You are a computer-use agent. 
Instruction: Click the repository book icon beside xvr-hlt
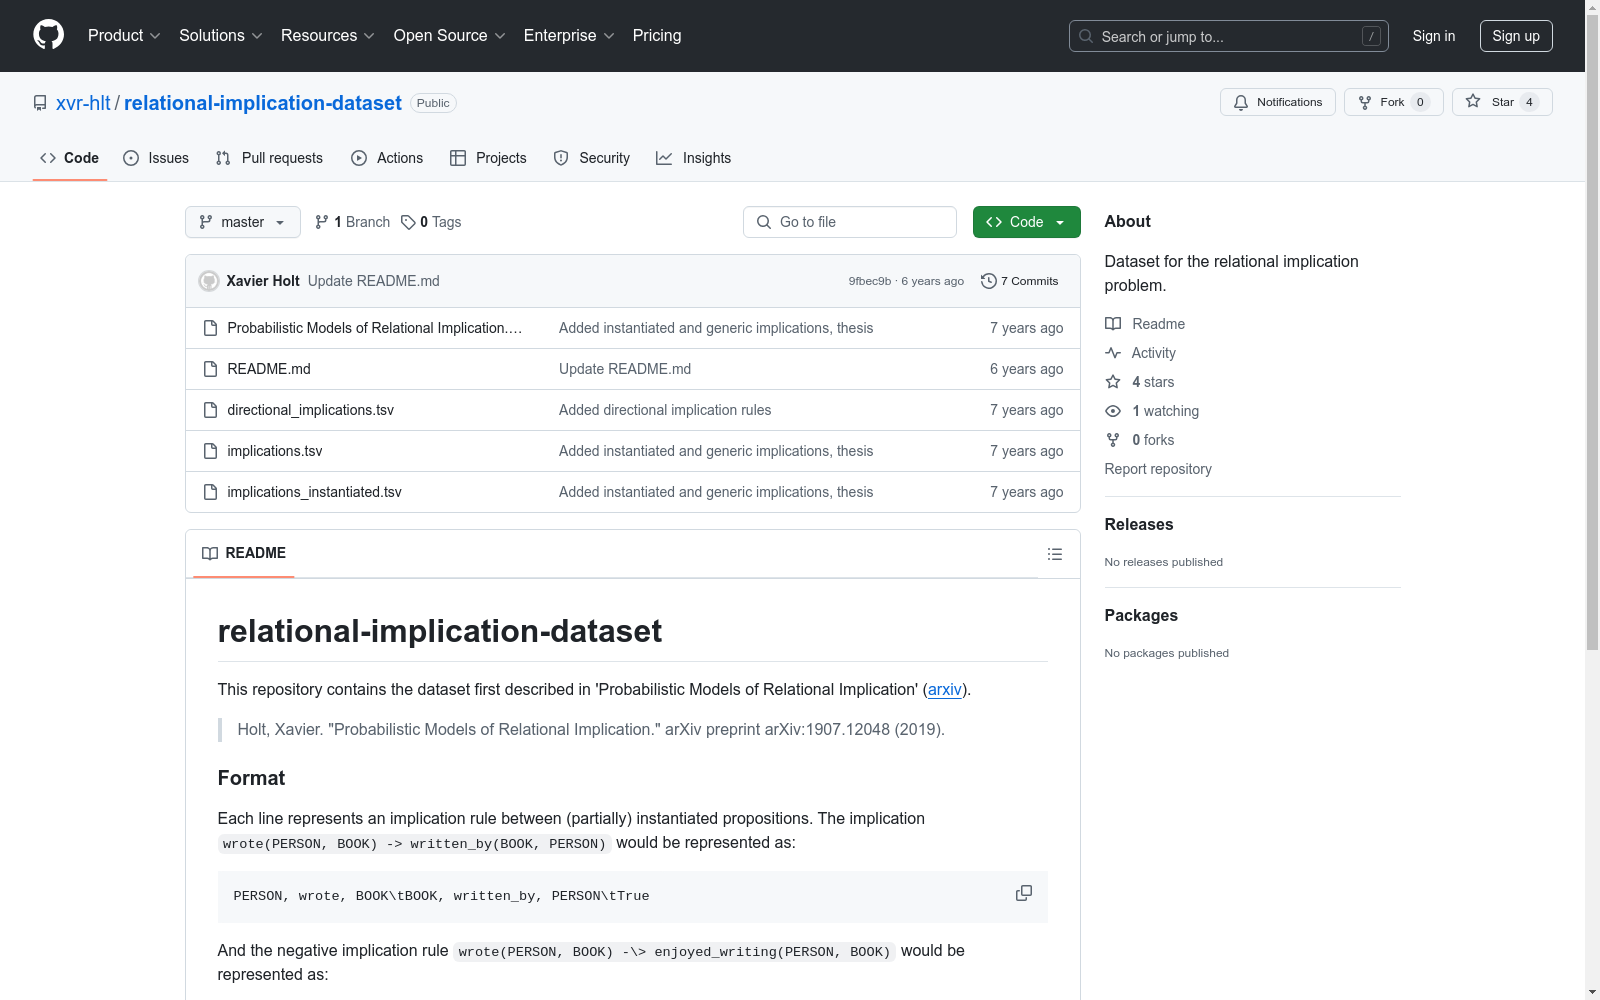[40, 103]
